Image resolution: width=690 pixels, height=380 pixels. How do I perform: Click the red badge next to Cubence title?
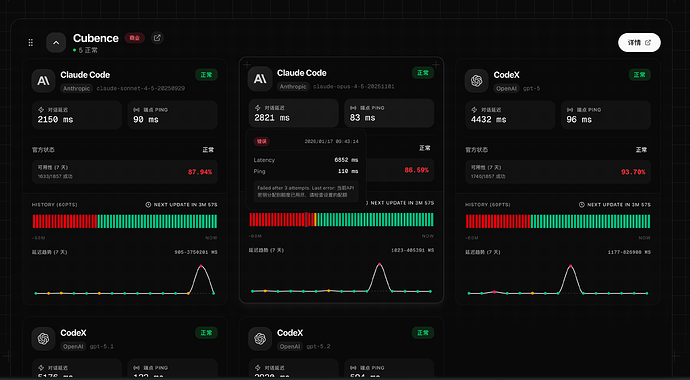[134, 38]
